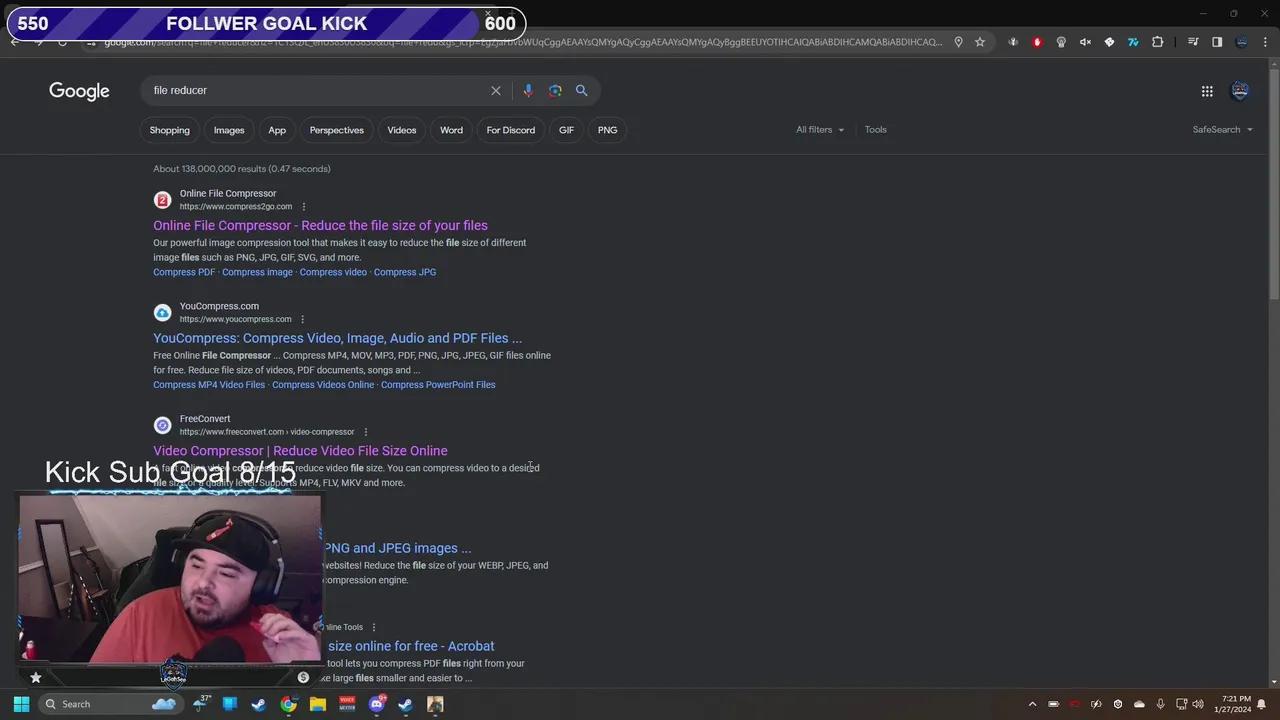Clear the search box with X

[x=495, y=90]
